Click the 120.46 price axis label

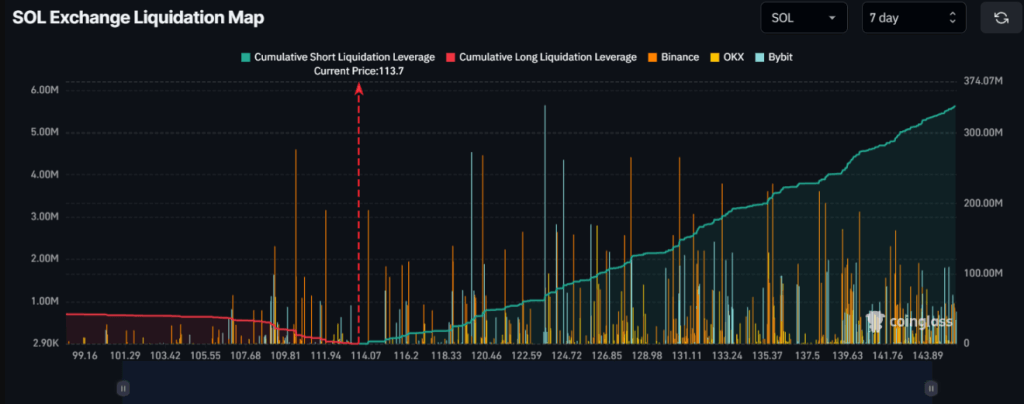point(487,356)
